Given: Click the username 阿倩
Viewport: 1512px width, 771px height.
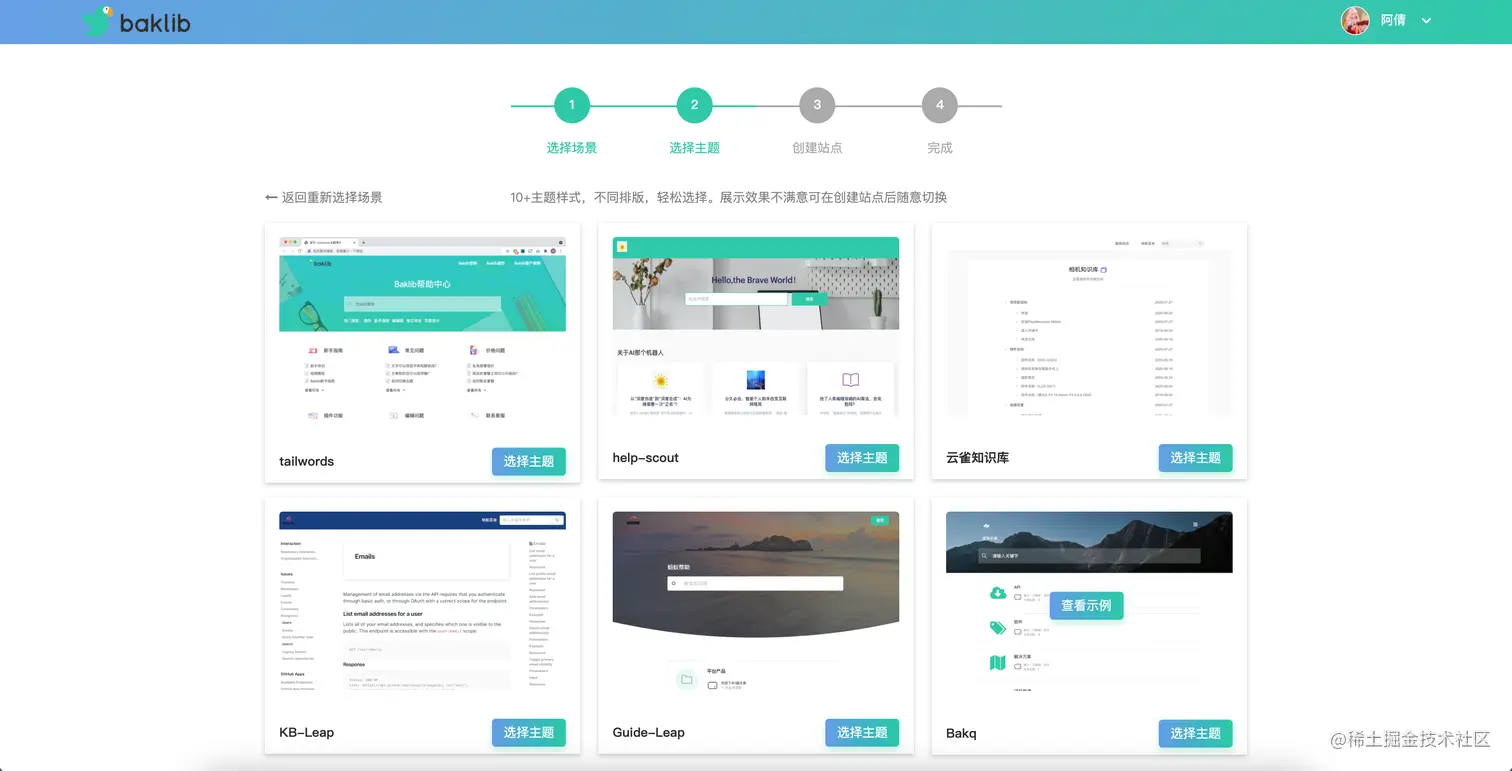Looking at the screenshot, I should tap(1393, 20).
